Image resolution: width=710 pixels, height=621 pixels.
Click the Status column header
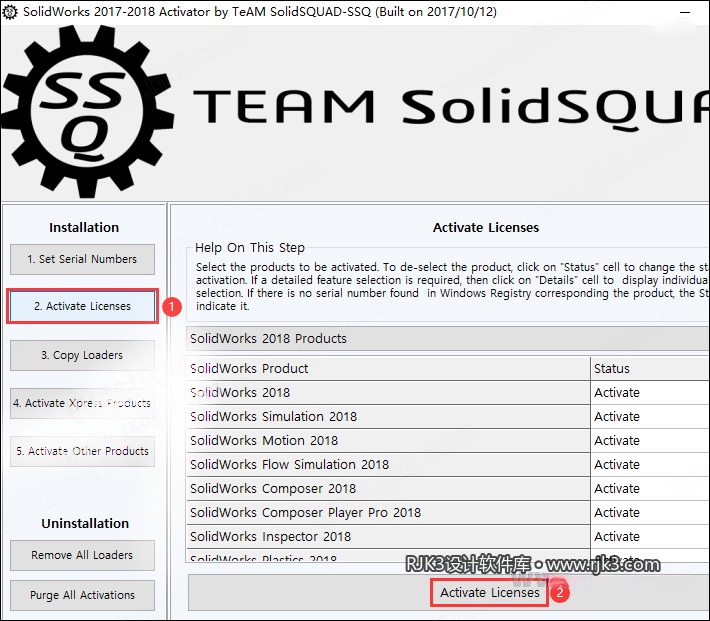pyautogui.click(x=650, y=368)
